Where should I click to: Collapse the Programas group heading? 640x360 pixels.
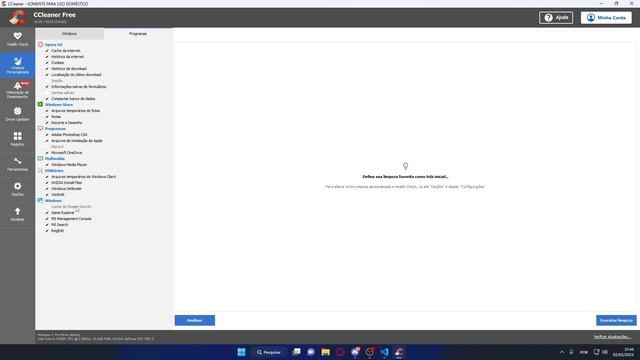point(55,129)
